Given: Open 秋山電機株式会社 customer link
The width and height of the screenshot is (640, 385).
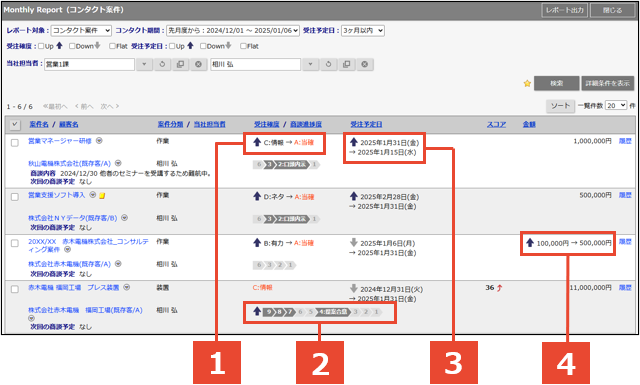Looking at the screenshot, I should click(x=69, y=163).
